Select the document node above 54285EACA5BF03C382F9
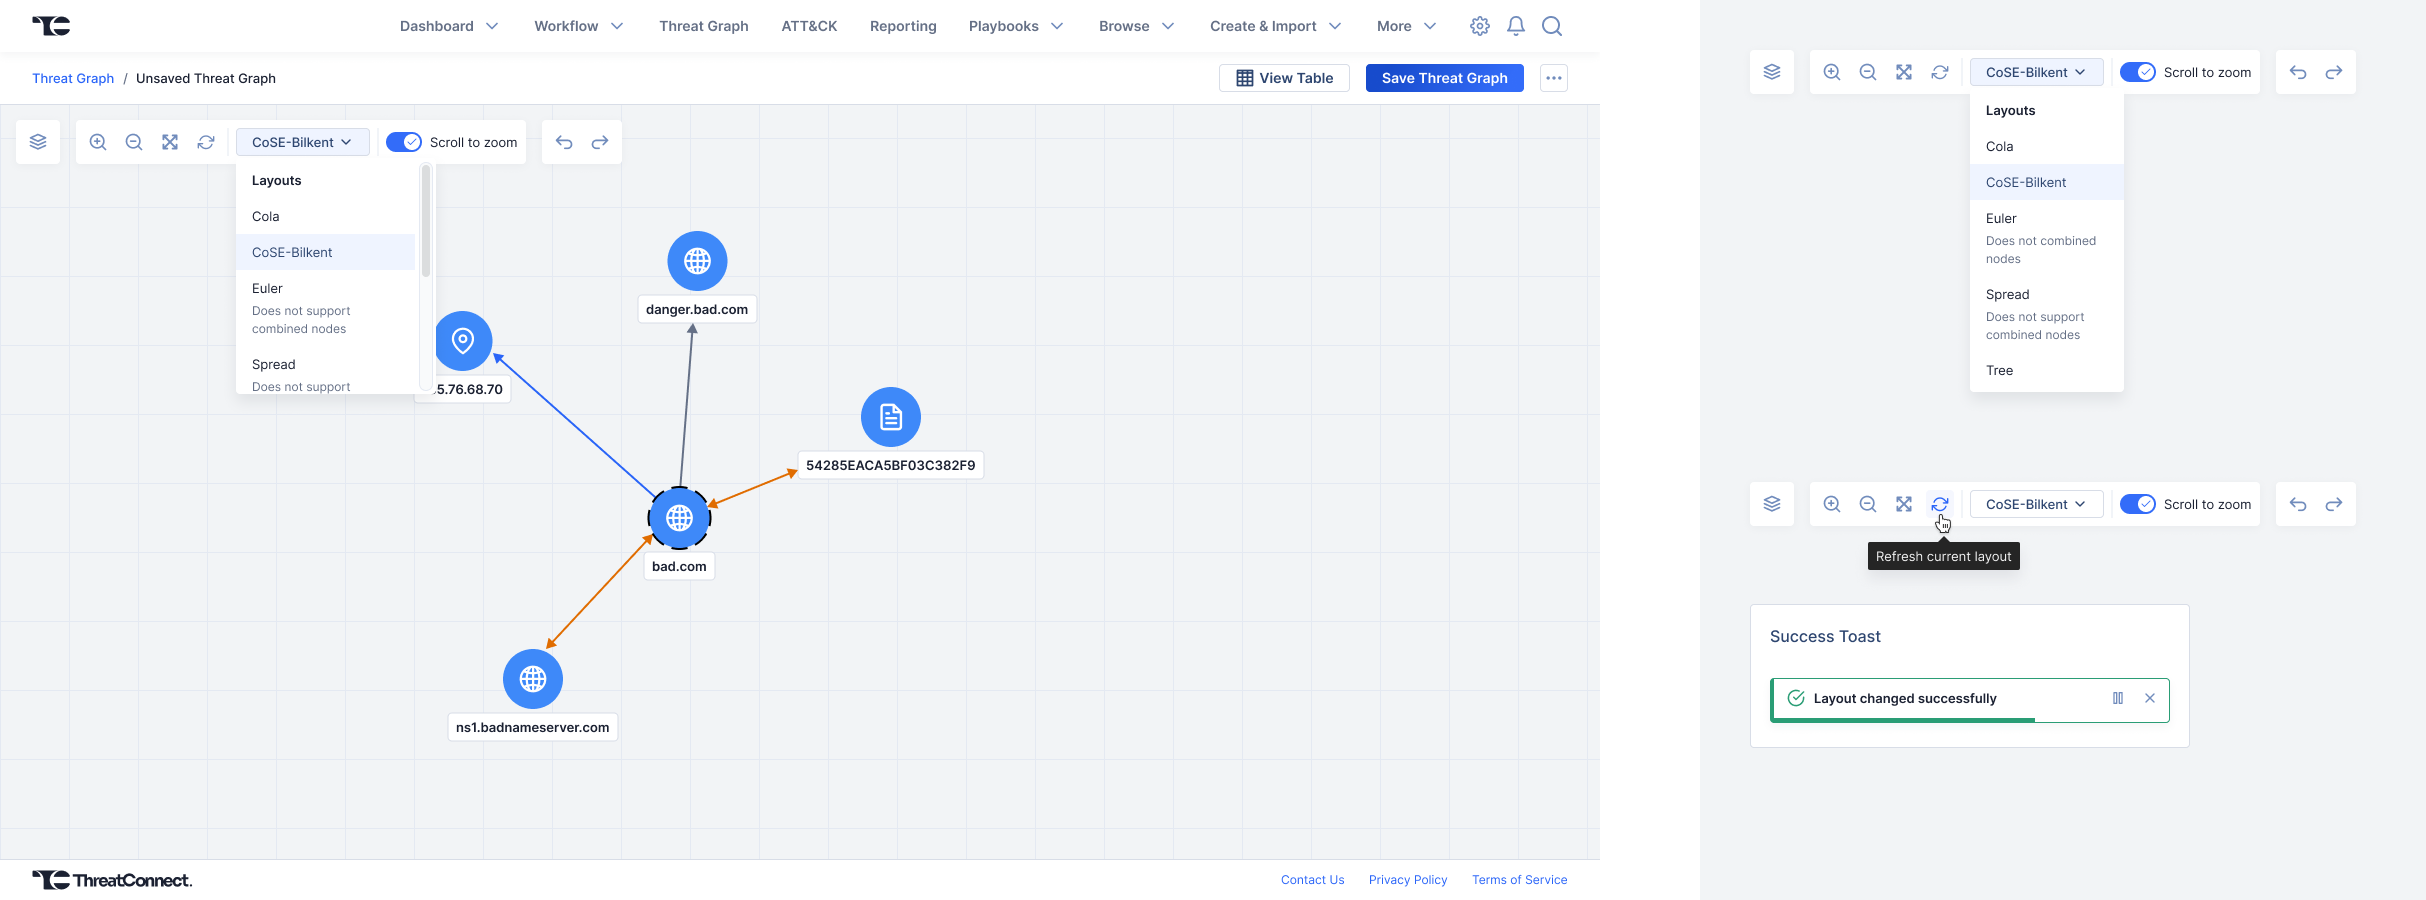Viewport: 2426px width, 900px height. 890,417
